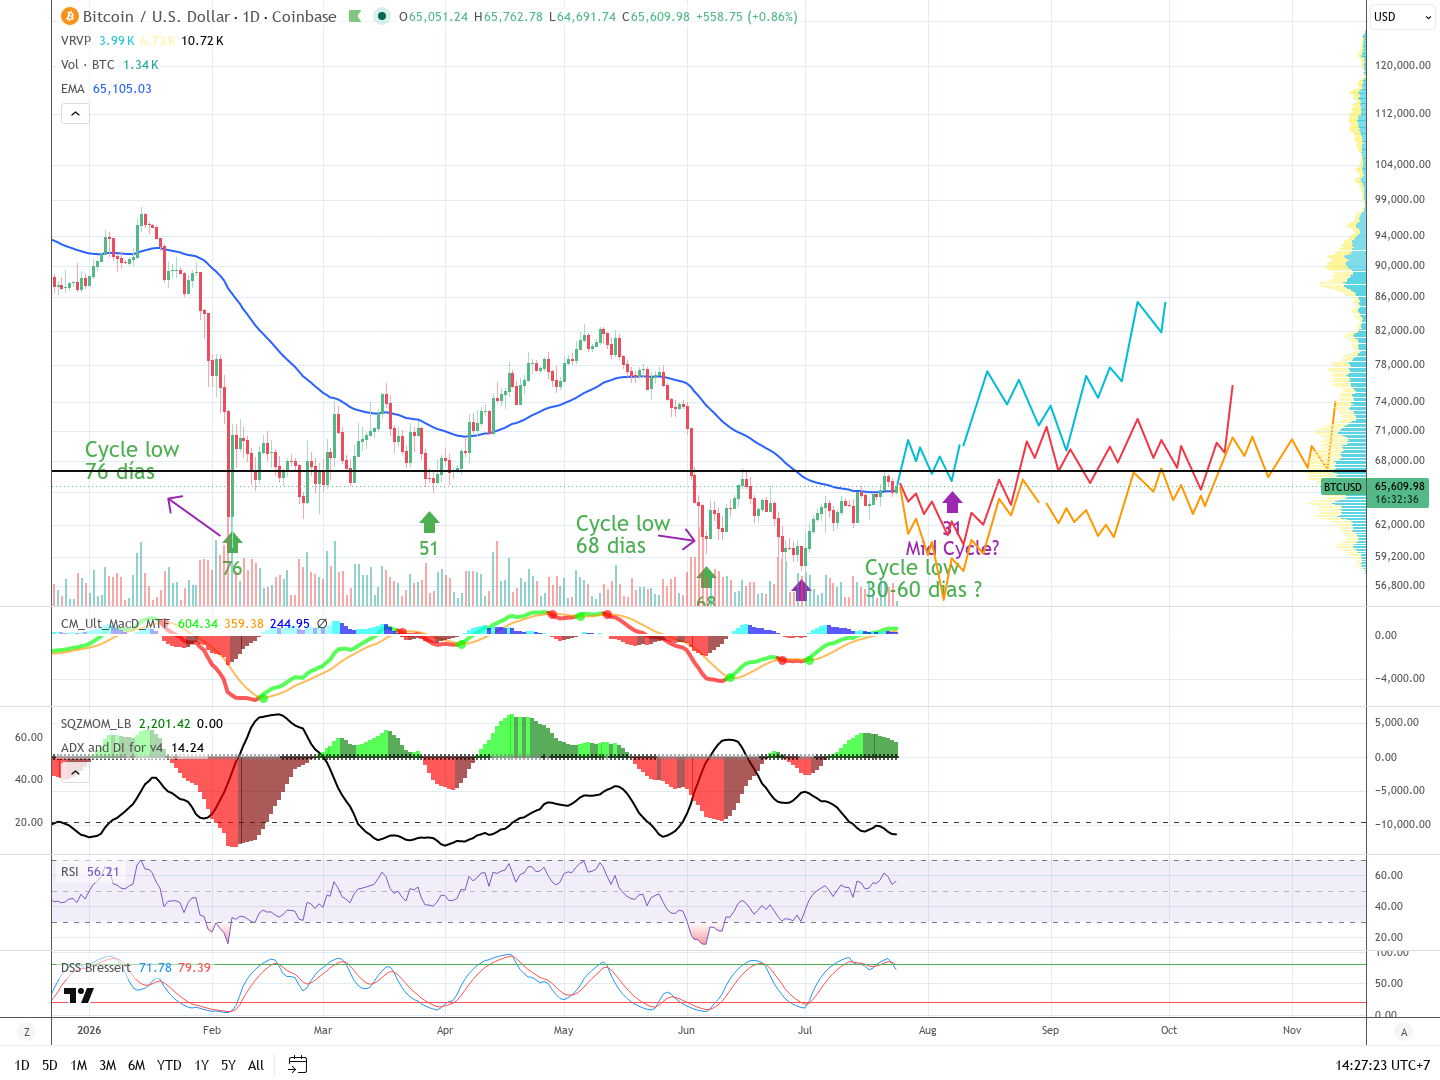Click the green flag icon beside Coinbase
This screenshot has height=1080, width=1440.
355,16
